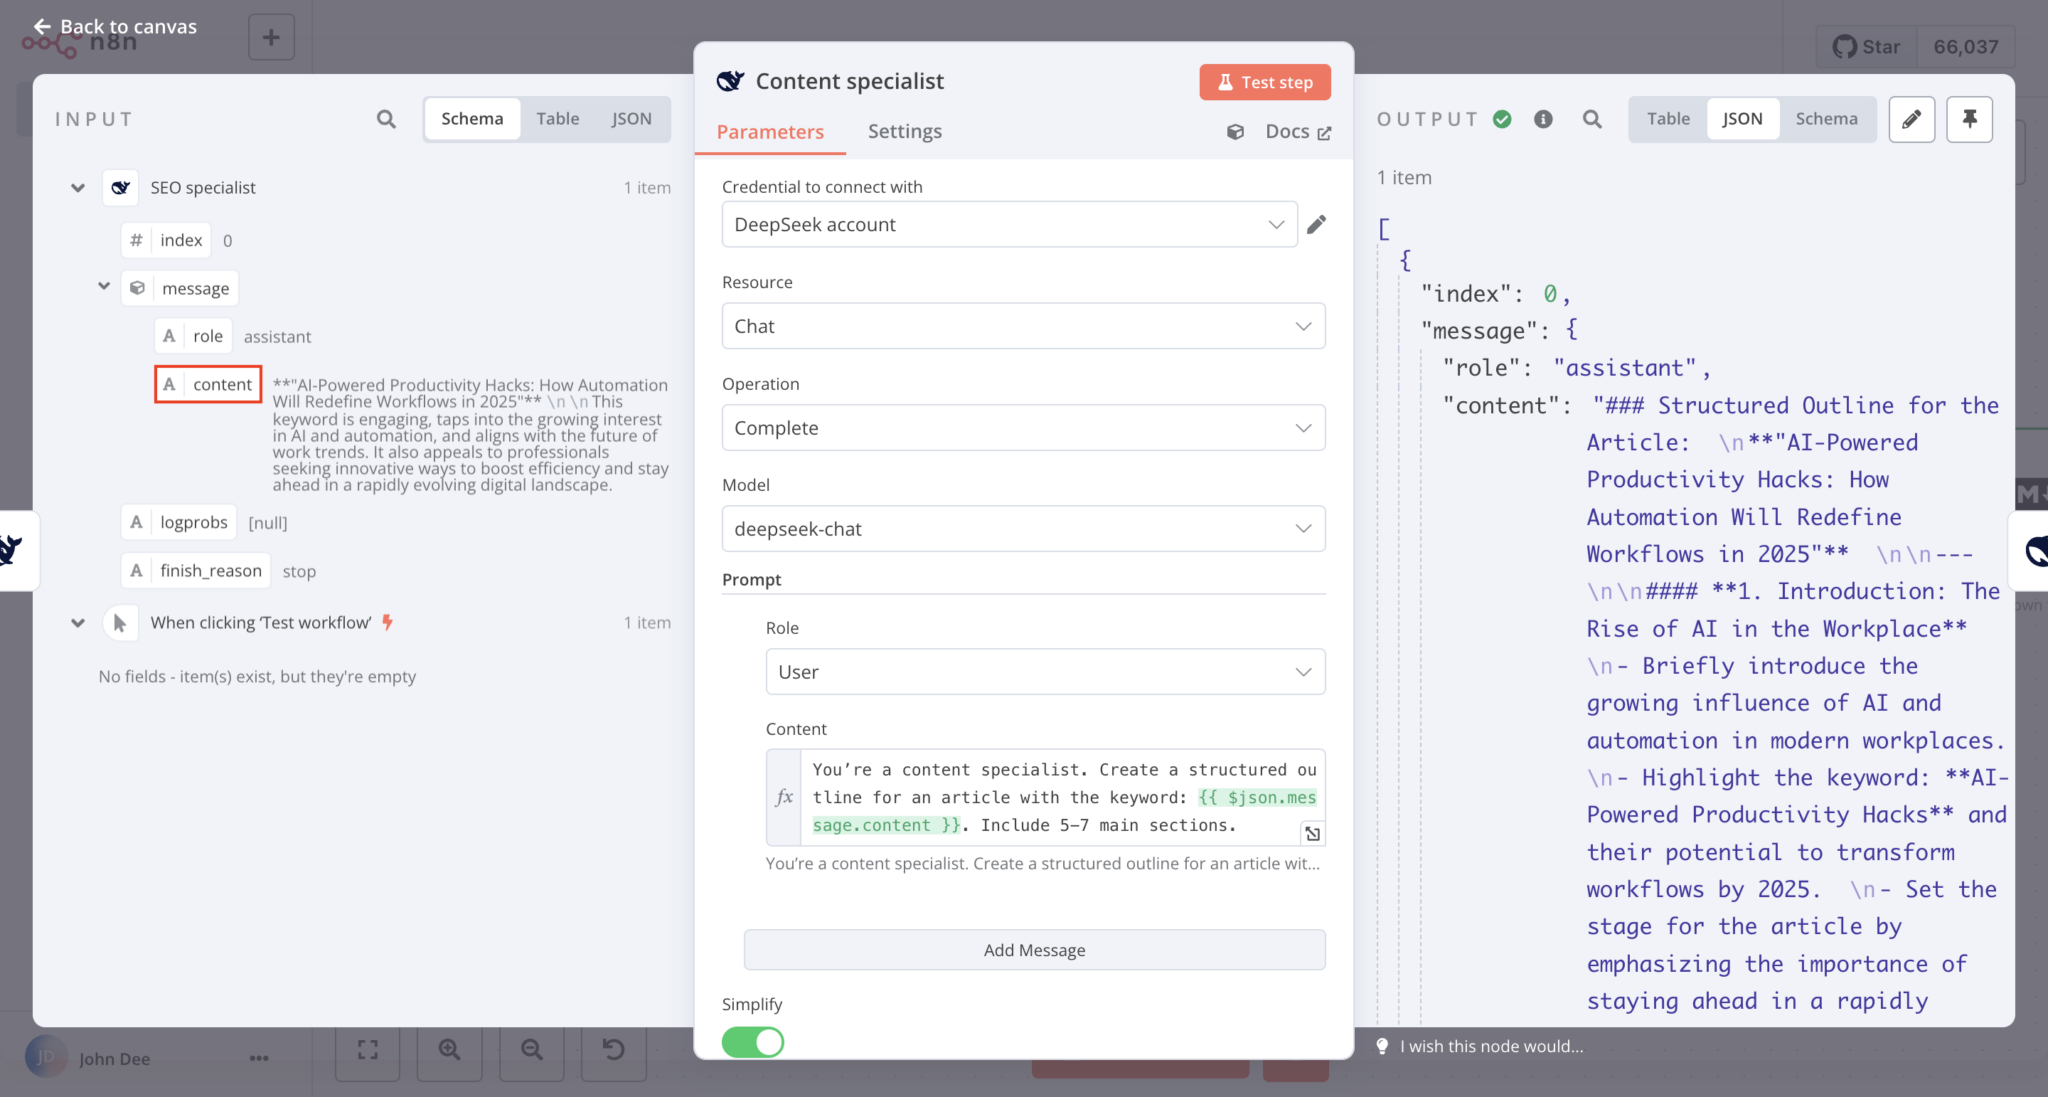The image size is (2048, 1097).
Task: Disable the Simplify toggle
Action: (752, 1042)
